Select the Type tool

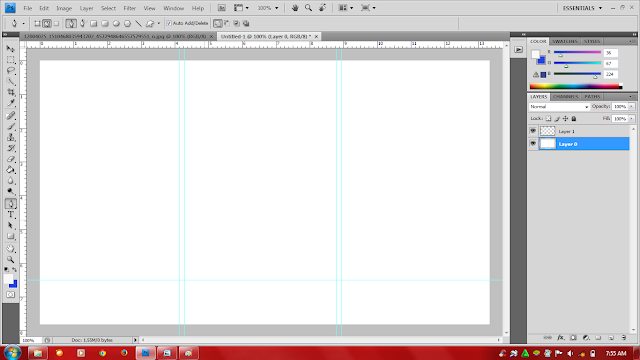point(11,215)
